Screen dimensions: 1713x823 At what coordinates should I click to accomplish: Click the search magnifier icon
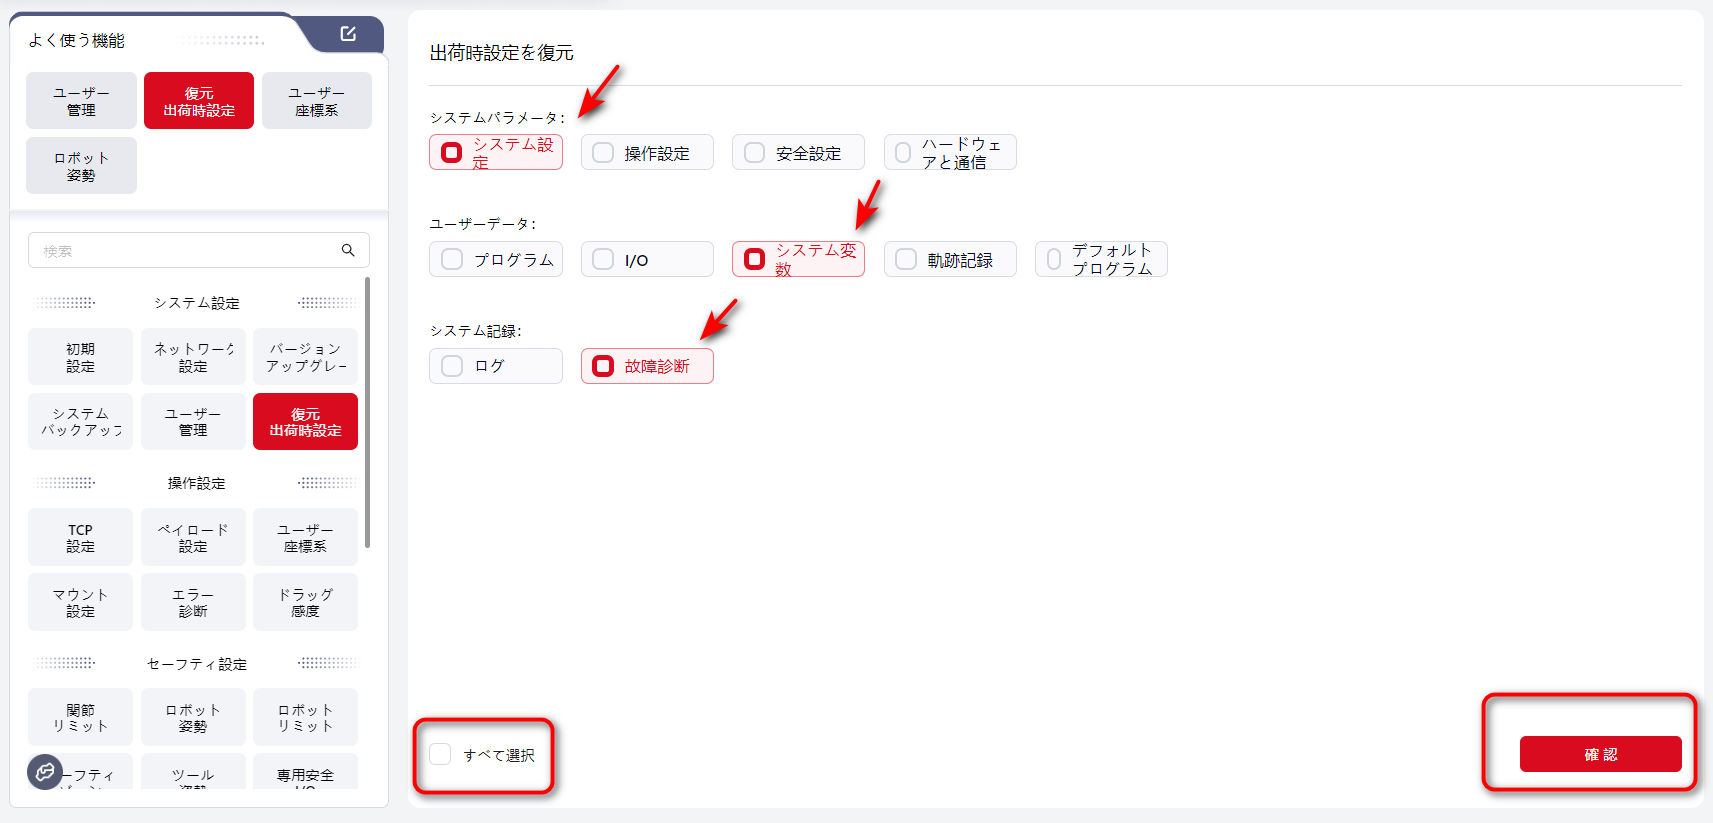348,250
